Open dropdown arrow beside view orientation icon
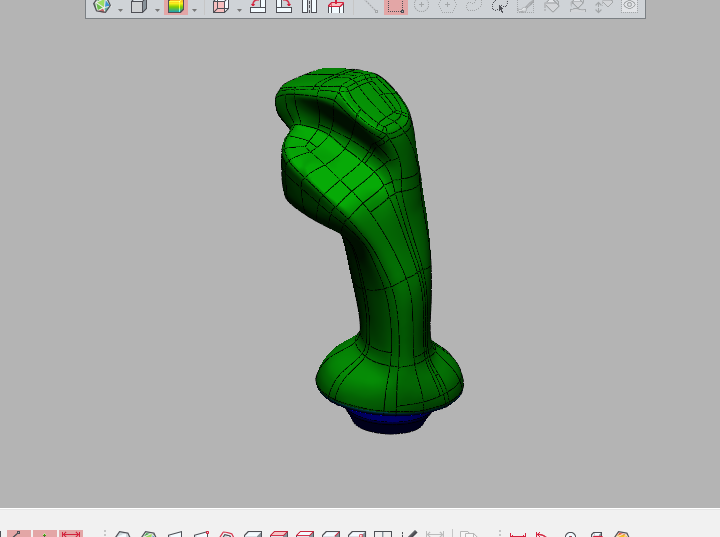This screenshot has height=537, width=720. tap(120, 9)
